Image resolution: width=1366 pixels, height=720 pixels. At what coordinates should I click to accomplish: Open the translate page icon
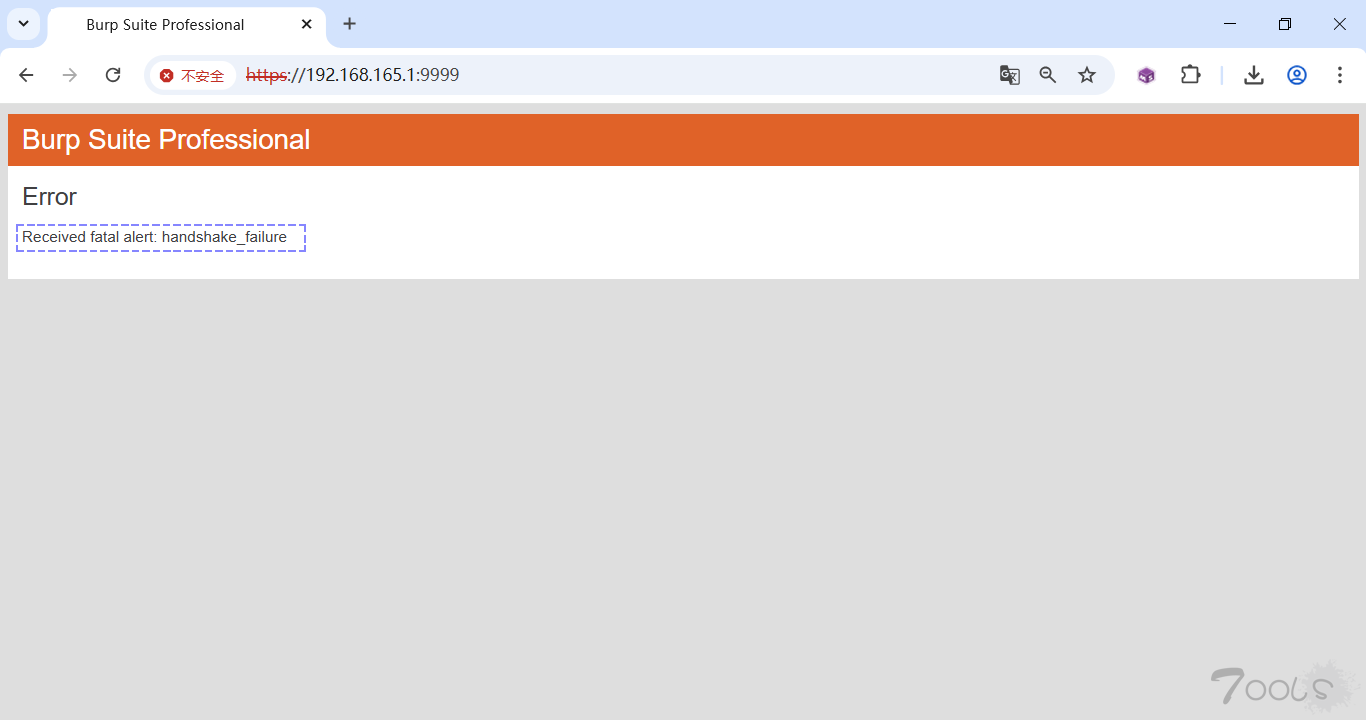click(1010, 75)
